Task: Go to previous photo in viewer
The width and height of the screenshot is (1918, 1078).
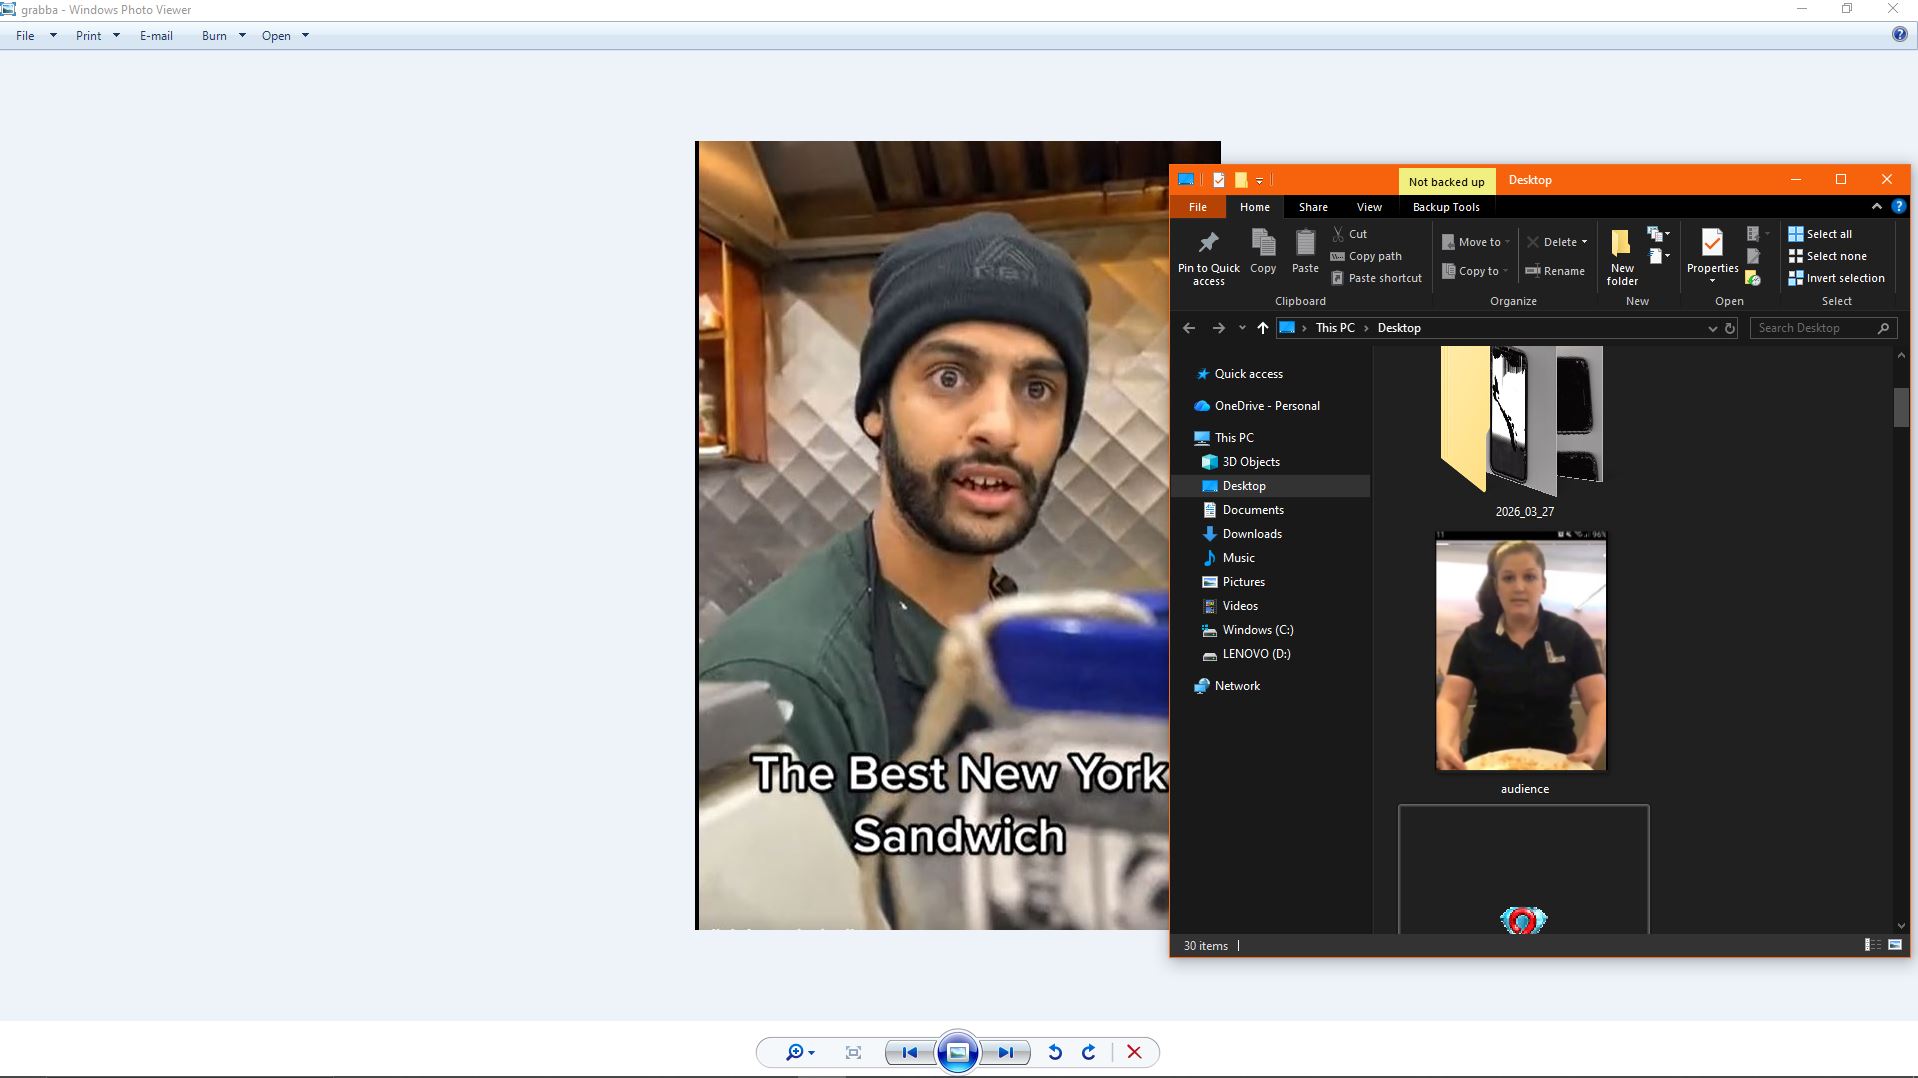Action: 909,1052
